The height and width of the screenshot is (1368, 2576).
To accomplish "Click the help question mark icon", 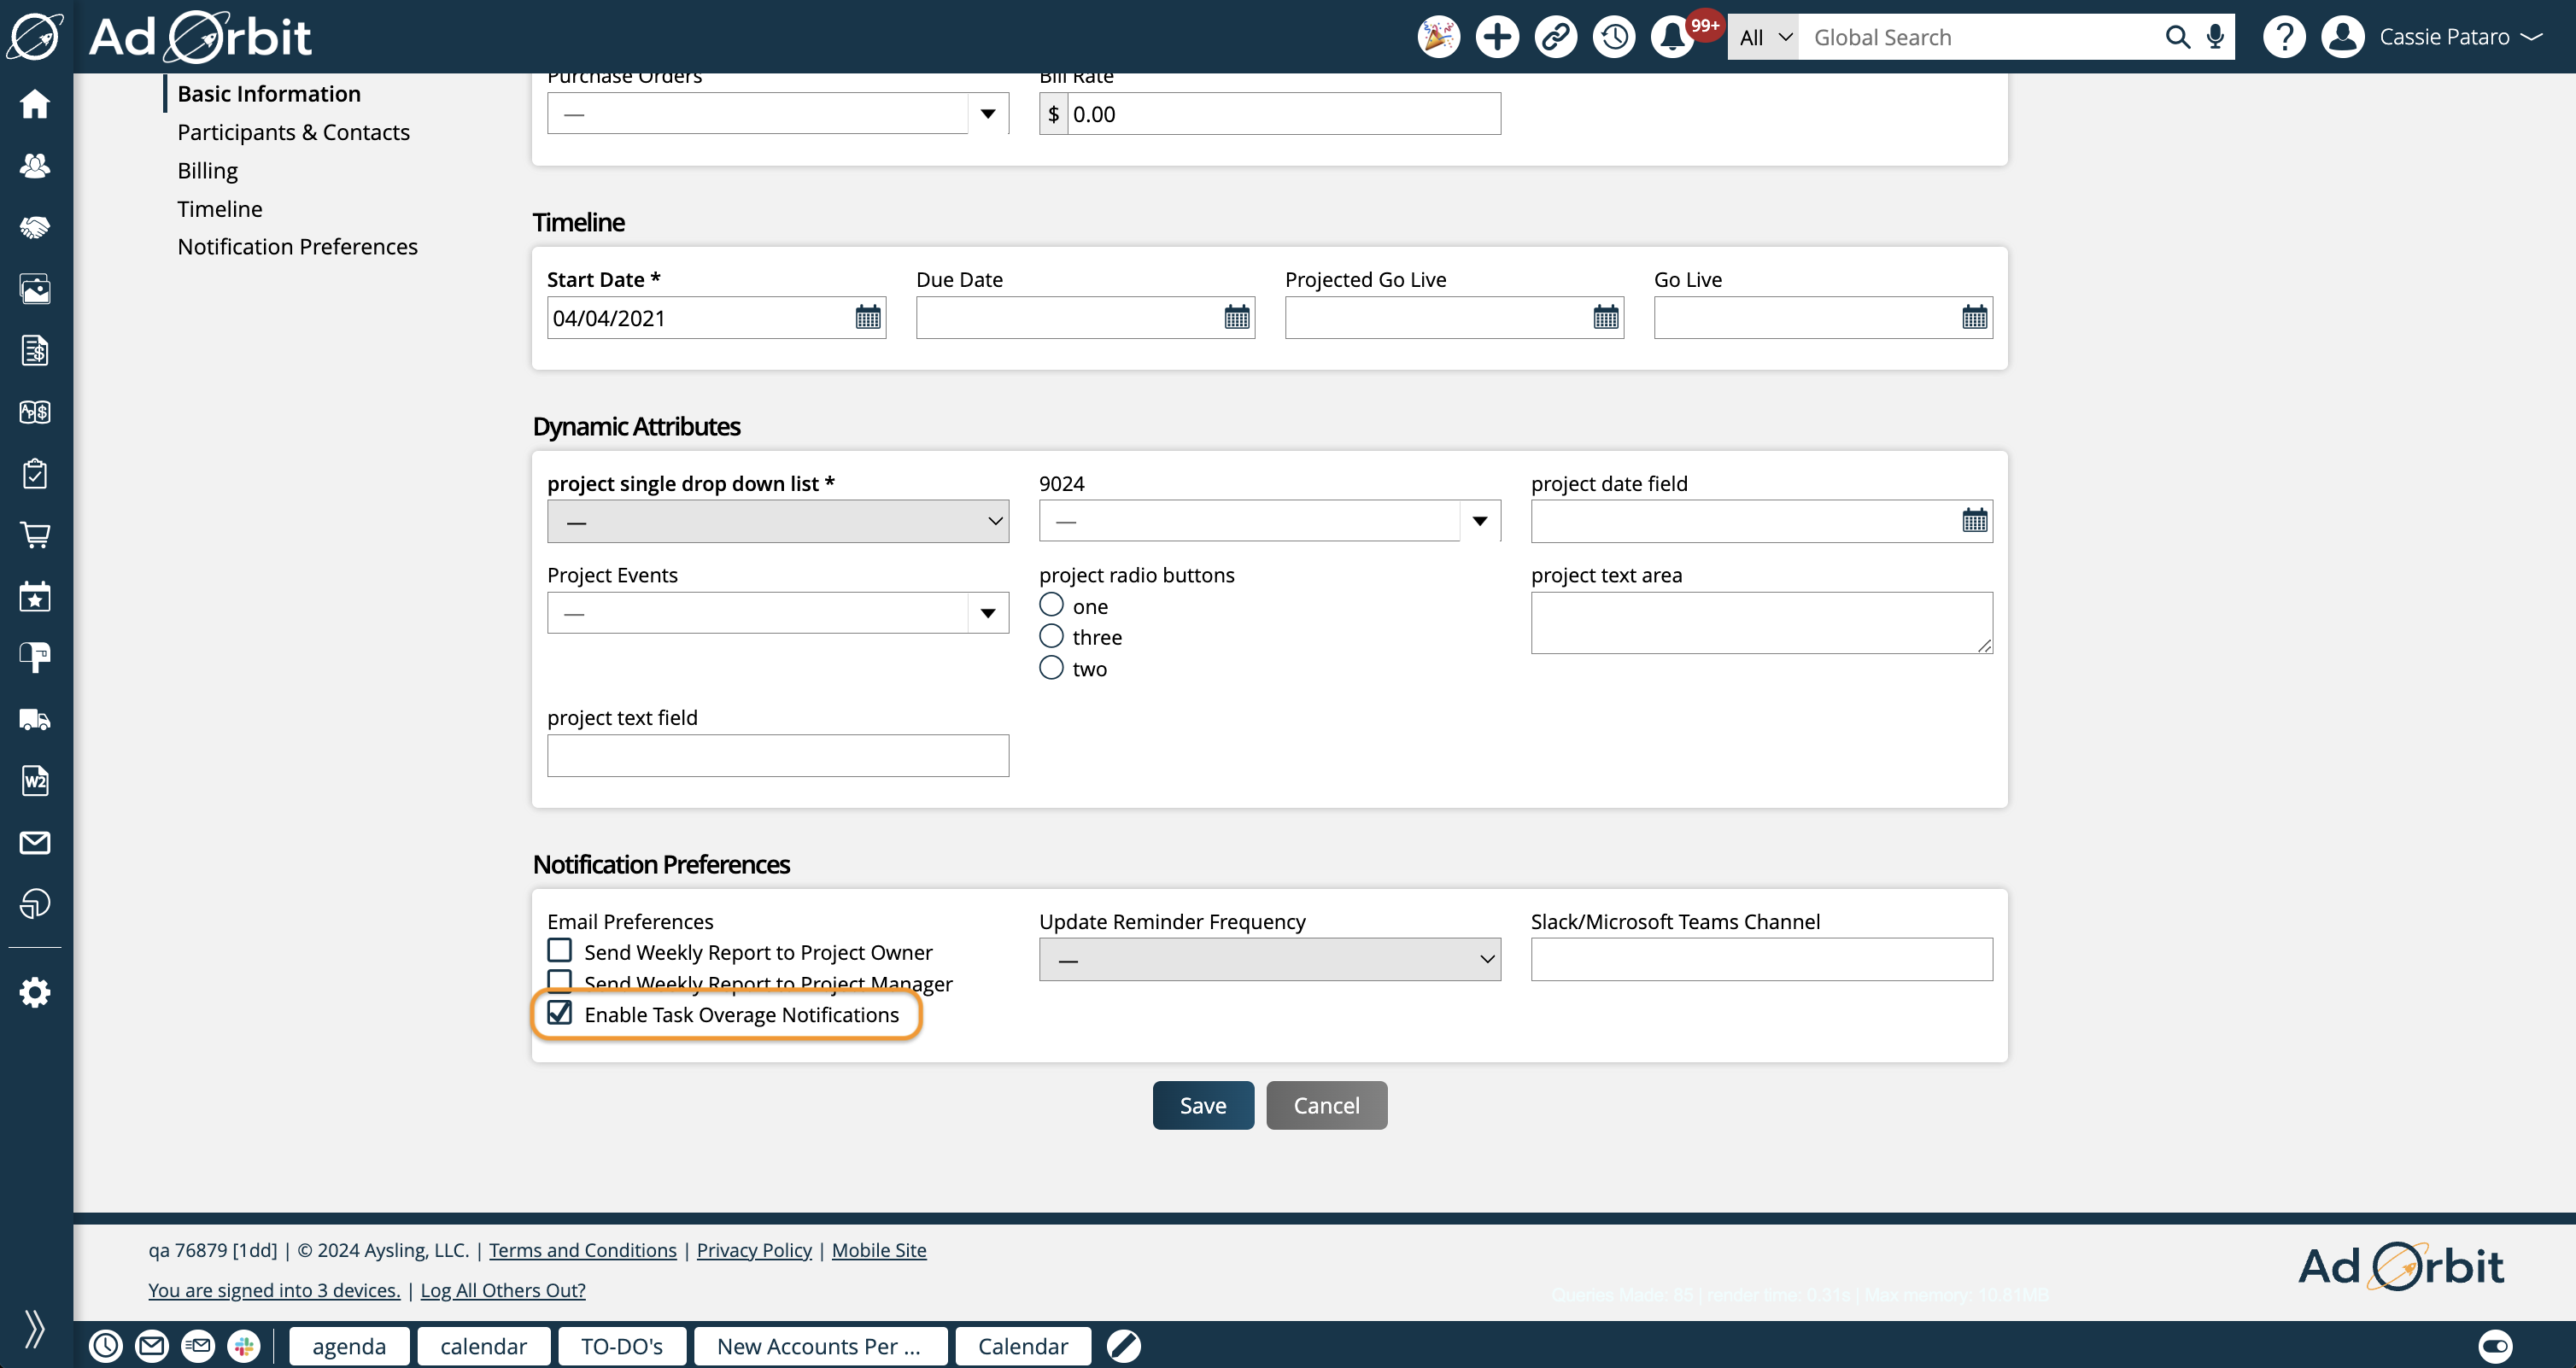I will point(2283,38).
